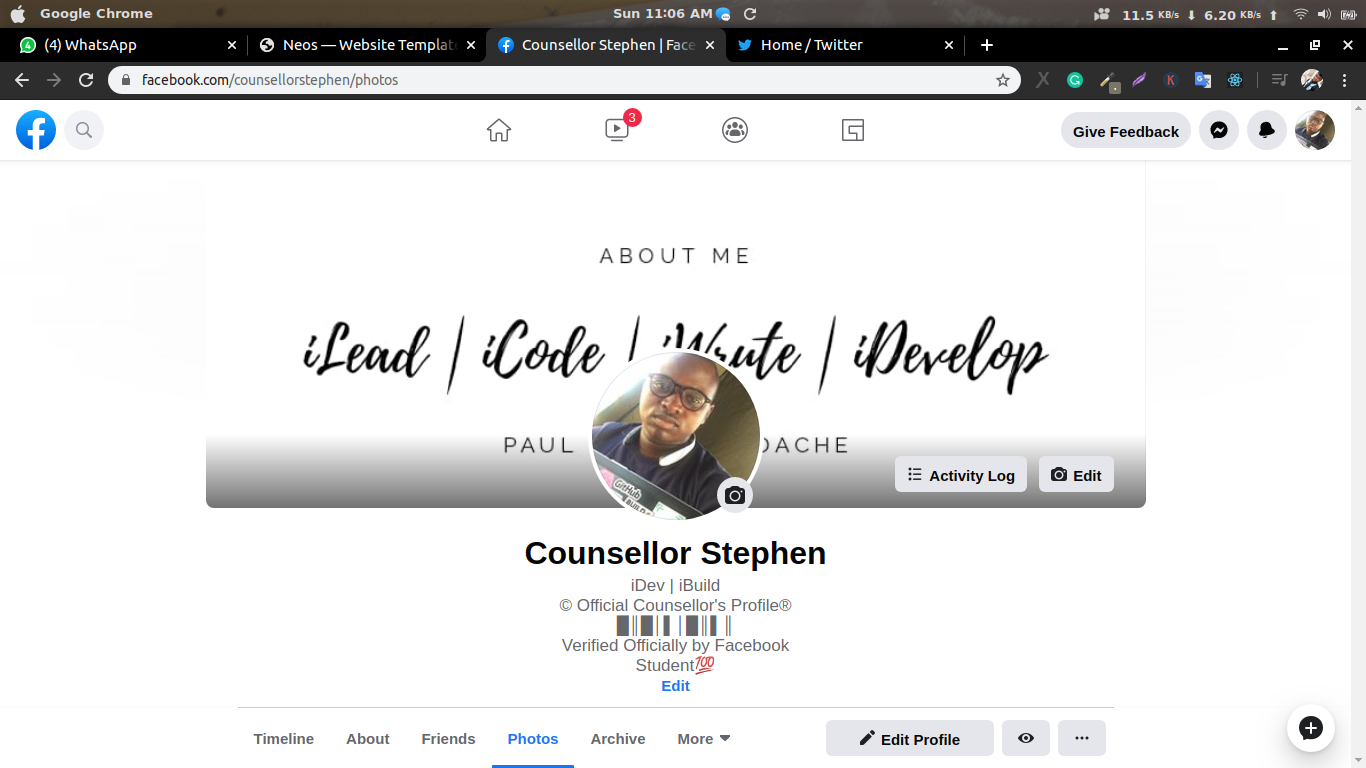1366x768 pixels.
Task: Open the Friends tab
Action: [x=448, y=739]
